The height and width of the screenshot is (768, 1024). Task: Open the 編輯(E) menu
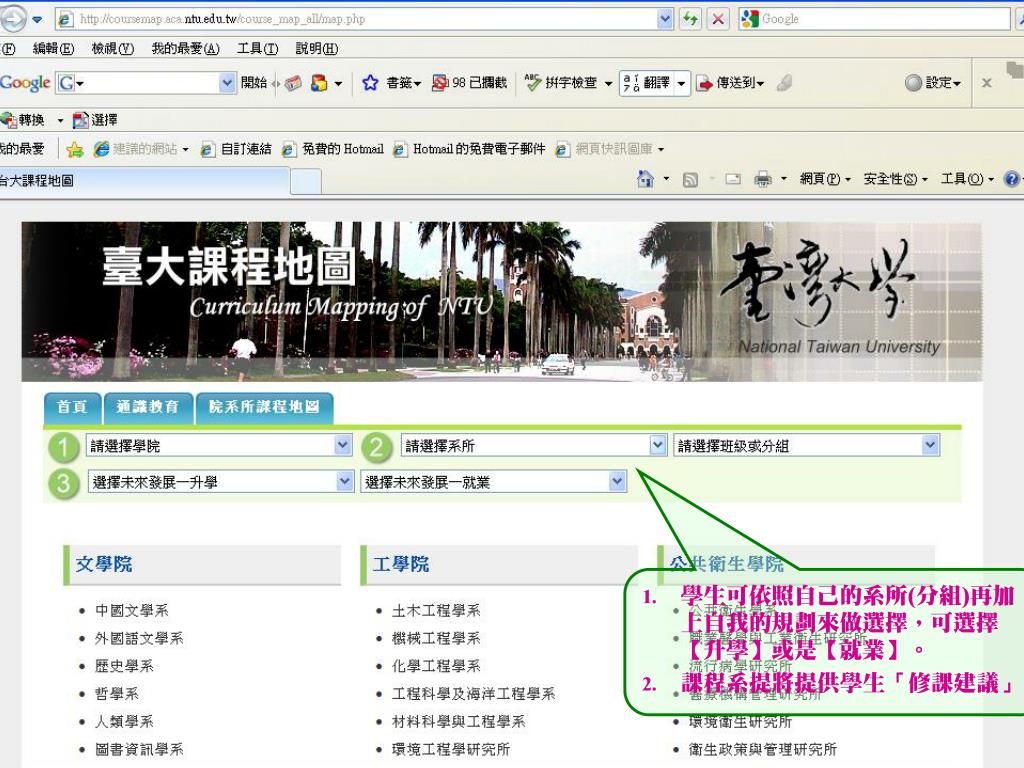click(x=54, y=48)
